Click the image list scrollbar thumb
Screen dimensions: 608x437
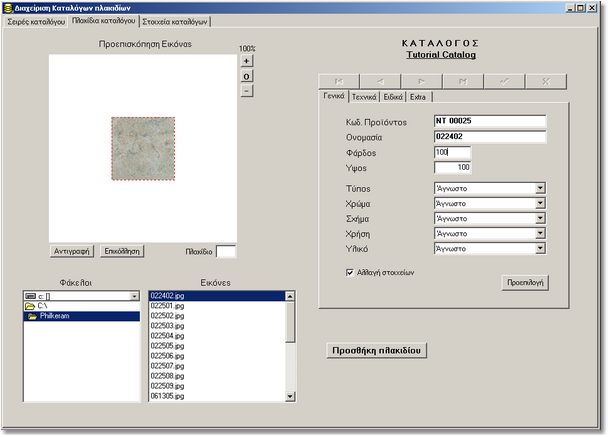(290, 322)
